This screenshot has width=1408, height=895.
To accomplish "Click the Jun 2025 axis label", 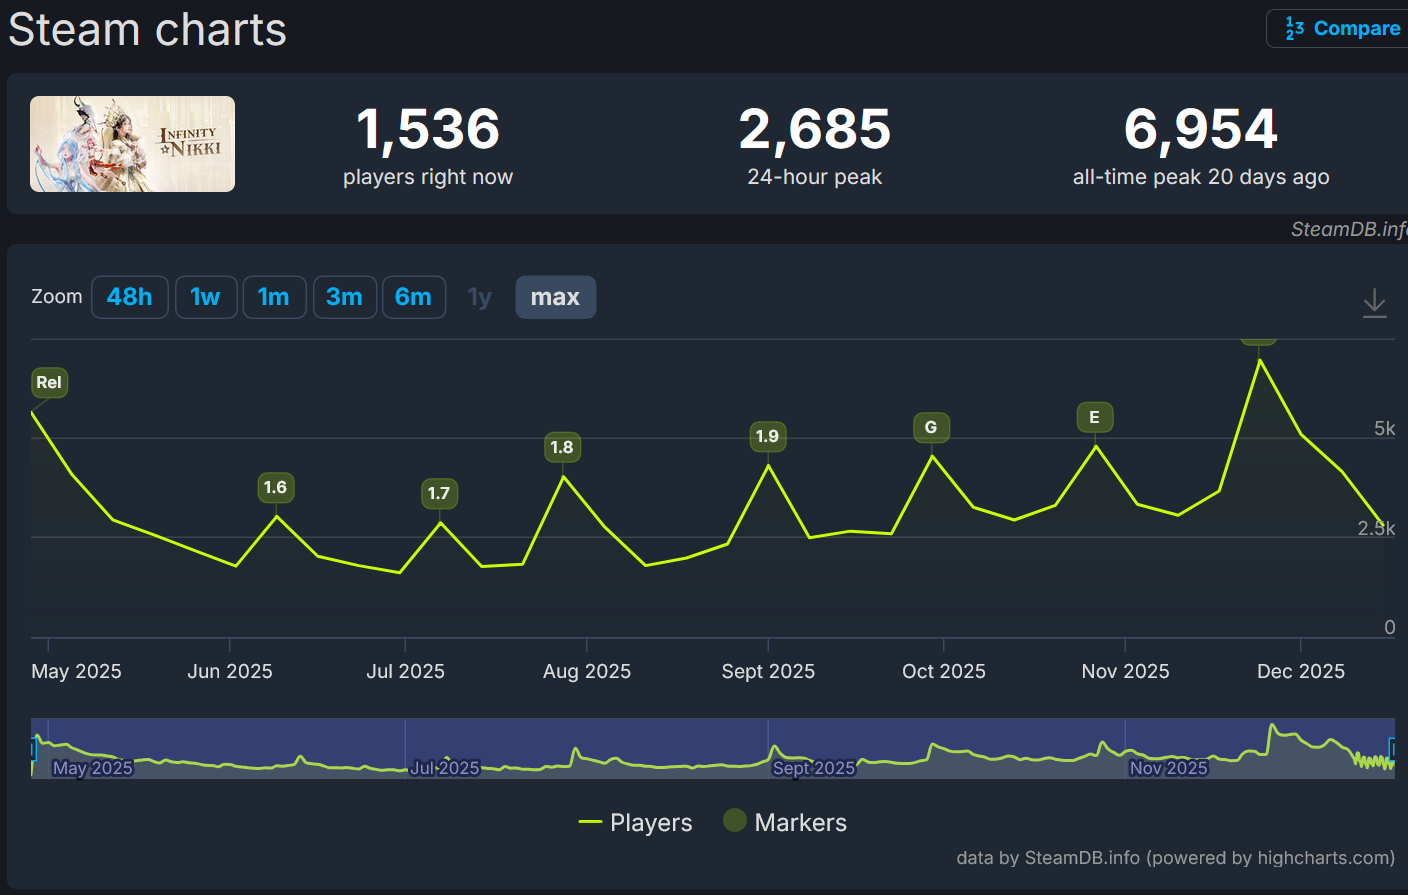I will coord(230,671).
